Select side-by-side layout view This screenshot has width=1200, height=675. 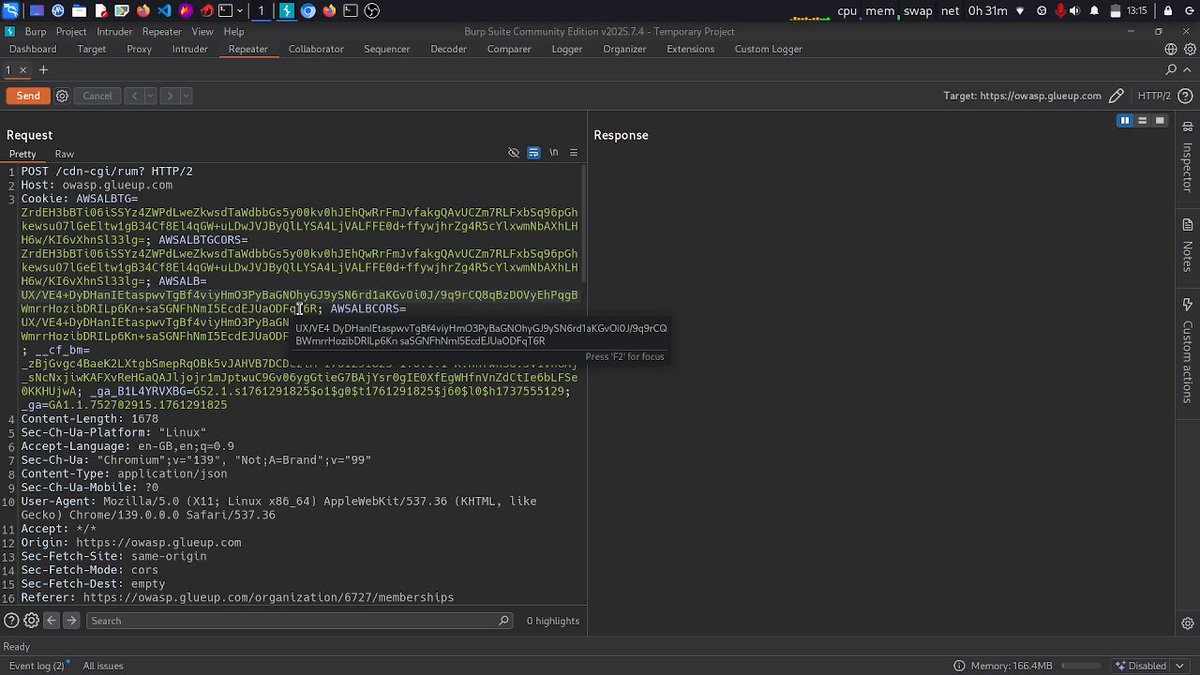[x=1125, y=121]
